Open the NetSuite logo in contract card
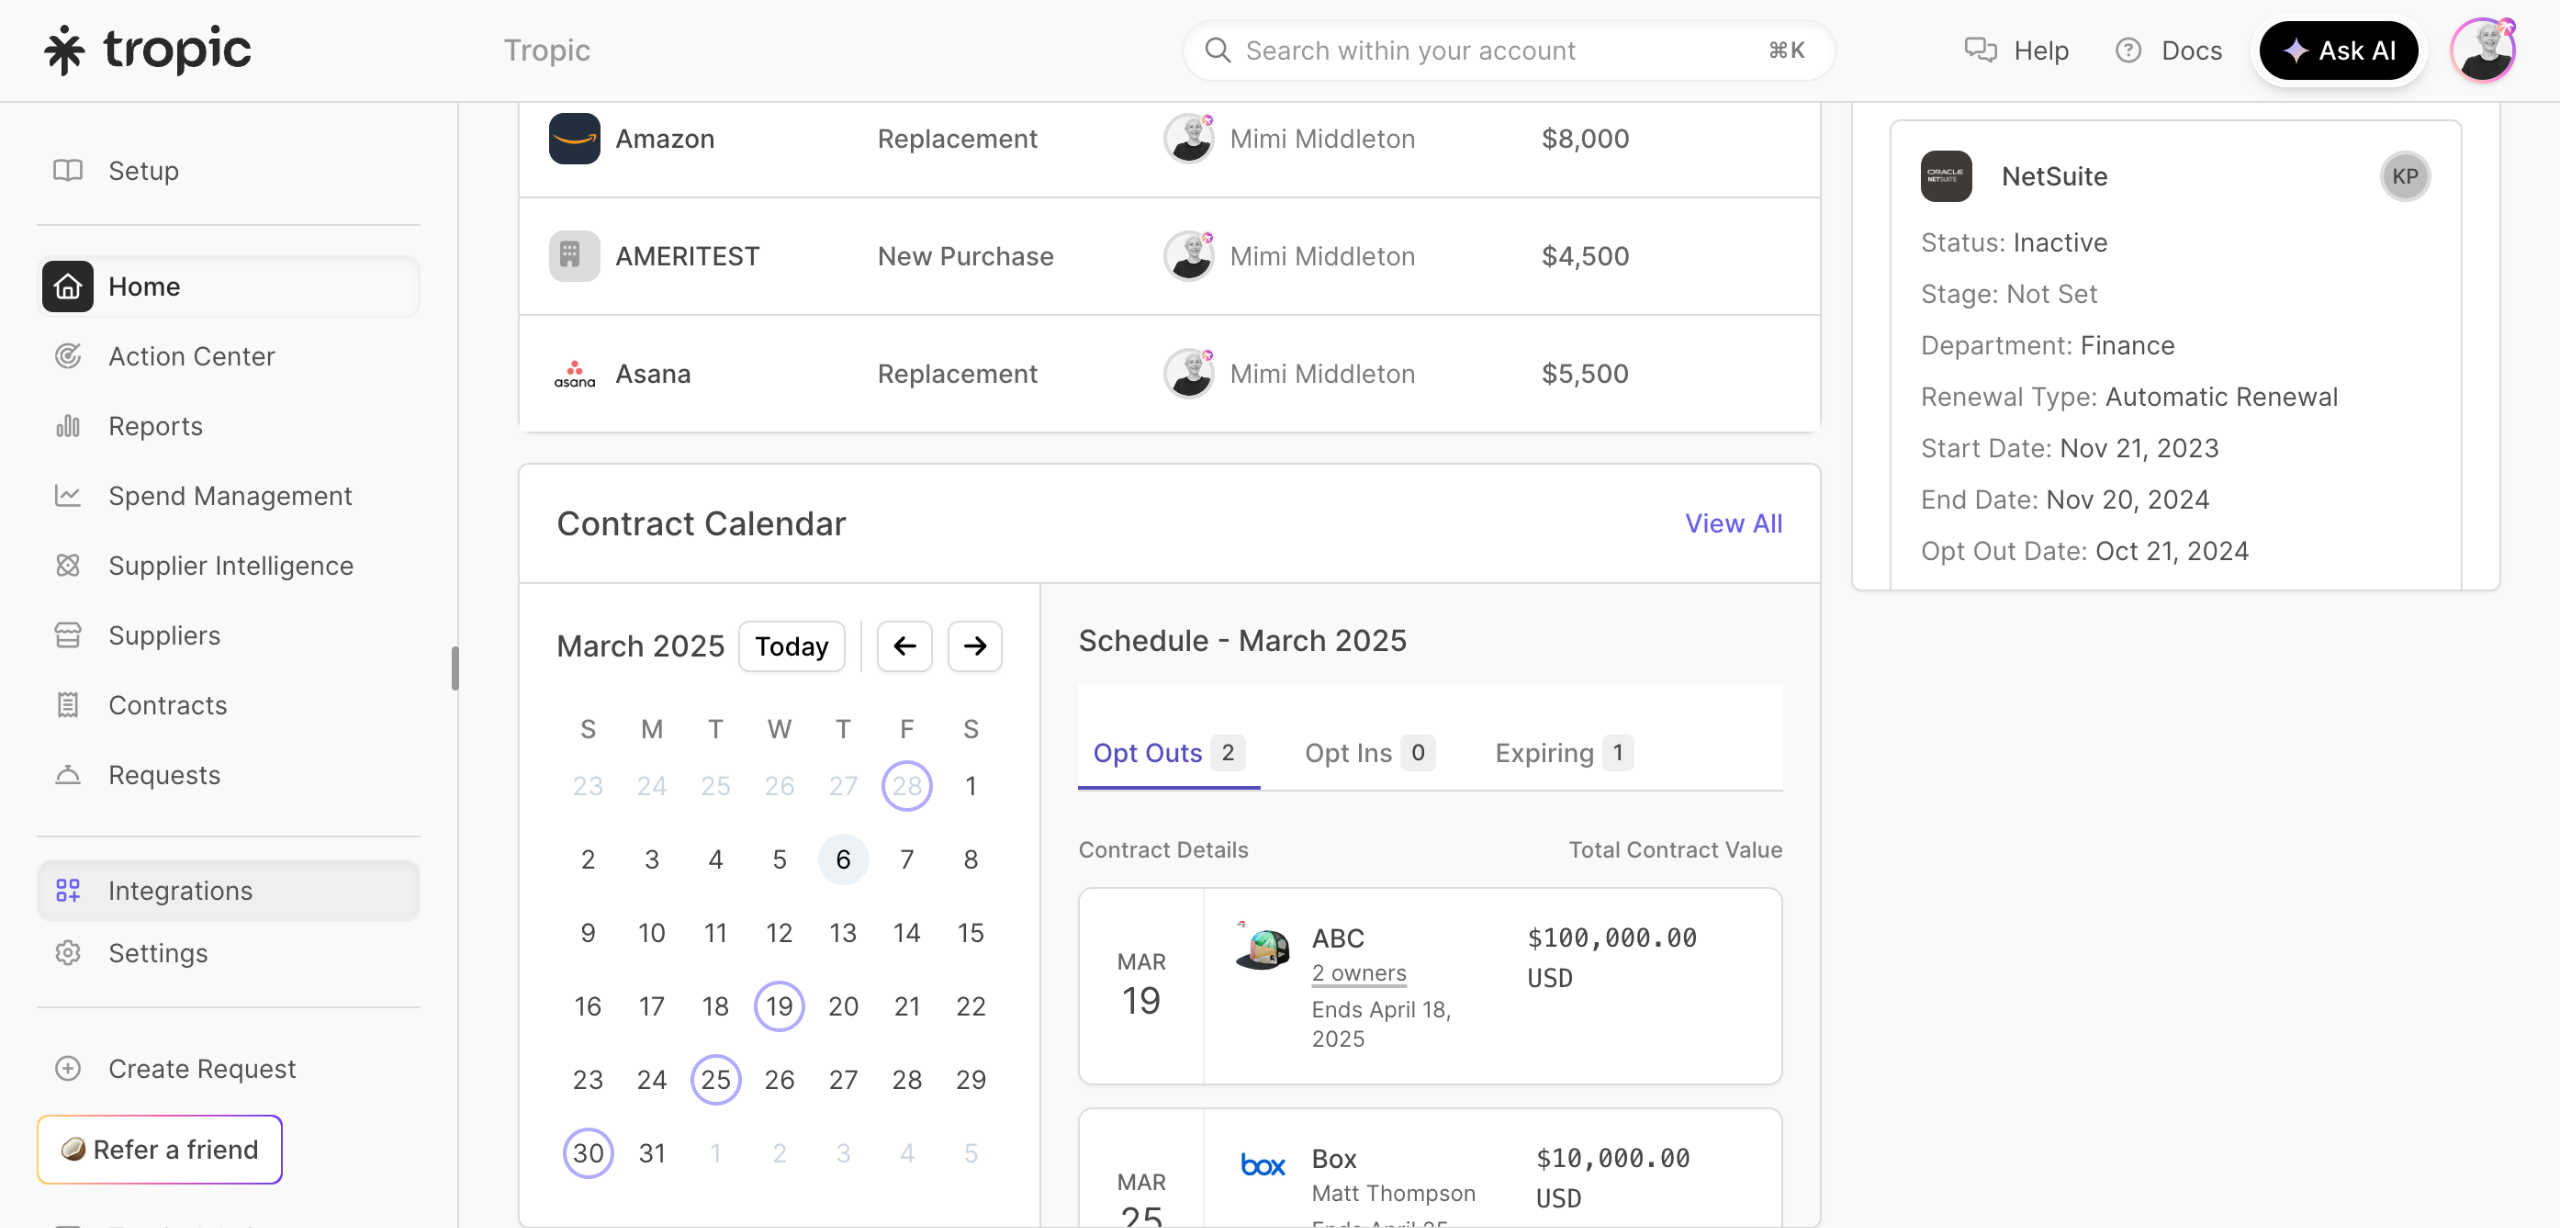This screenshot has width=2560, height=1228. pyautogui.click(x=1945, y=177)
